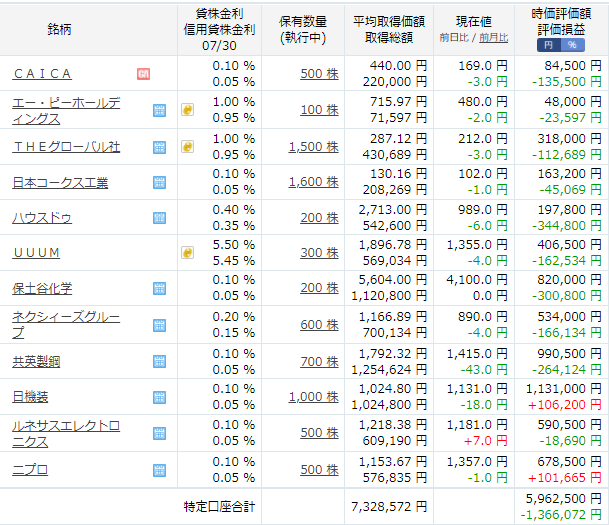Open calendar icon for 保土谷化学
The width and height of the screenshot is (609, 525).
[159, 289]
